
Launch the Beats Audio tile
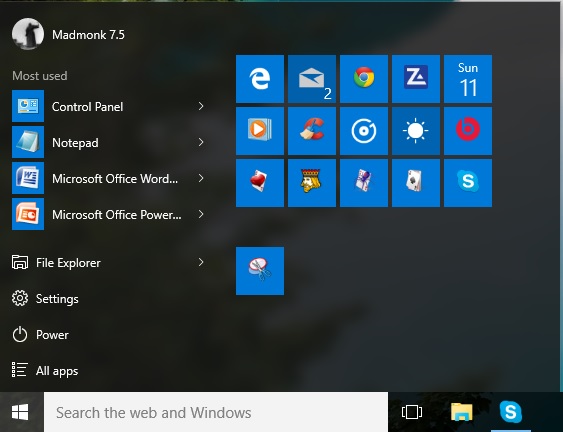[x=468, y=131]
